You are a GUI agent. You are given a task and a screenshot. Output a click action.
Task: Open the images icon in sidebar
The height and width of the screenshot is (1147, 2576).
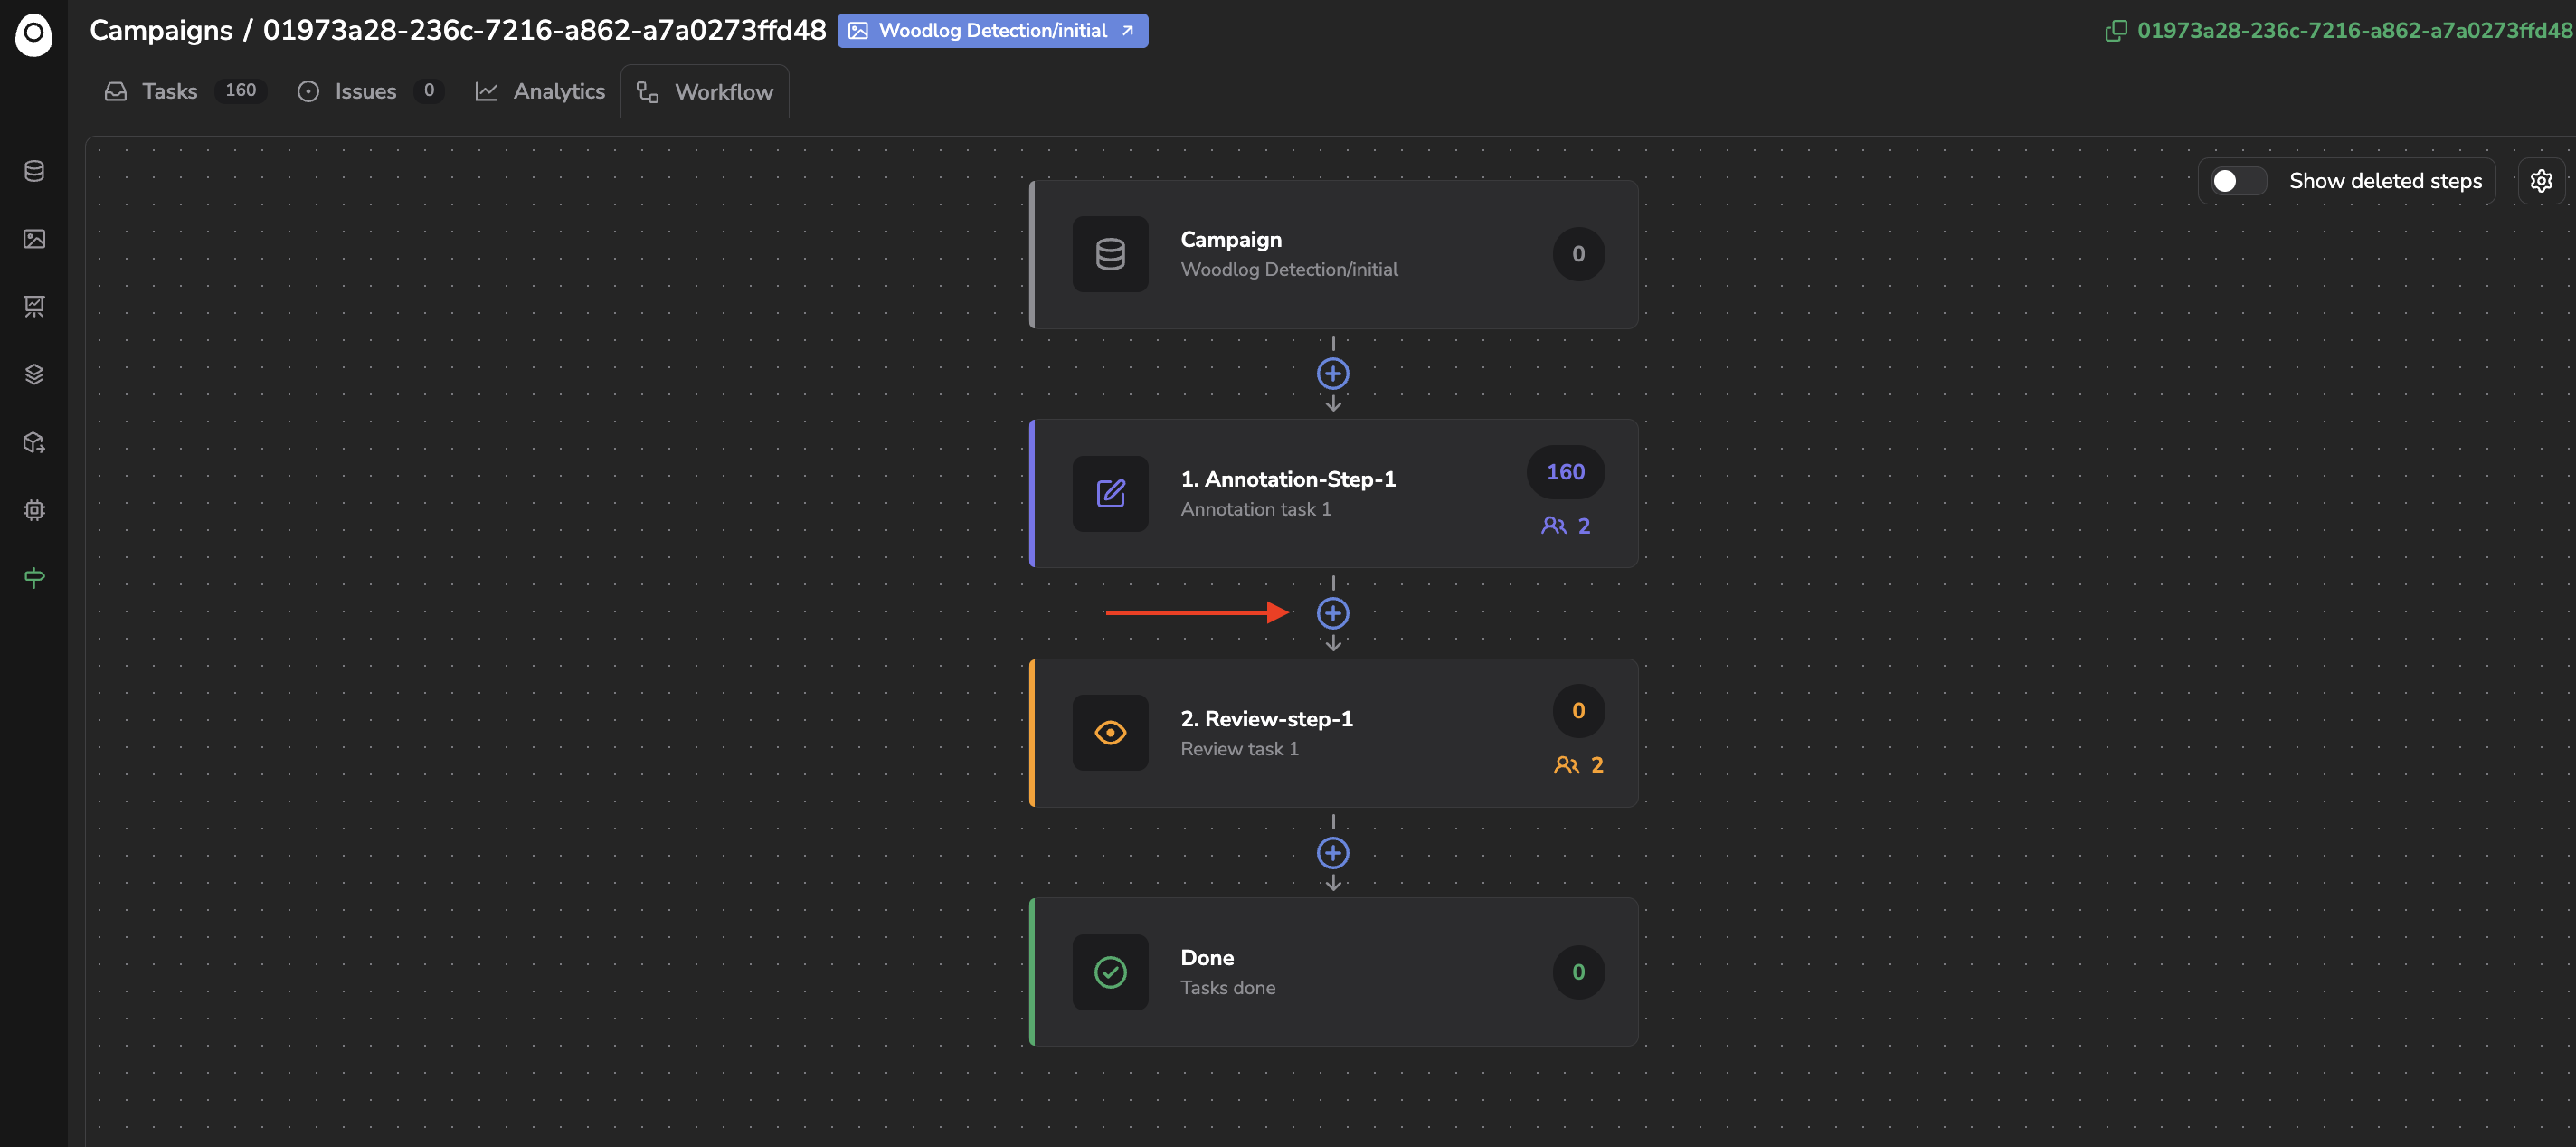point(34,239)
